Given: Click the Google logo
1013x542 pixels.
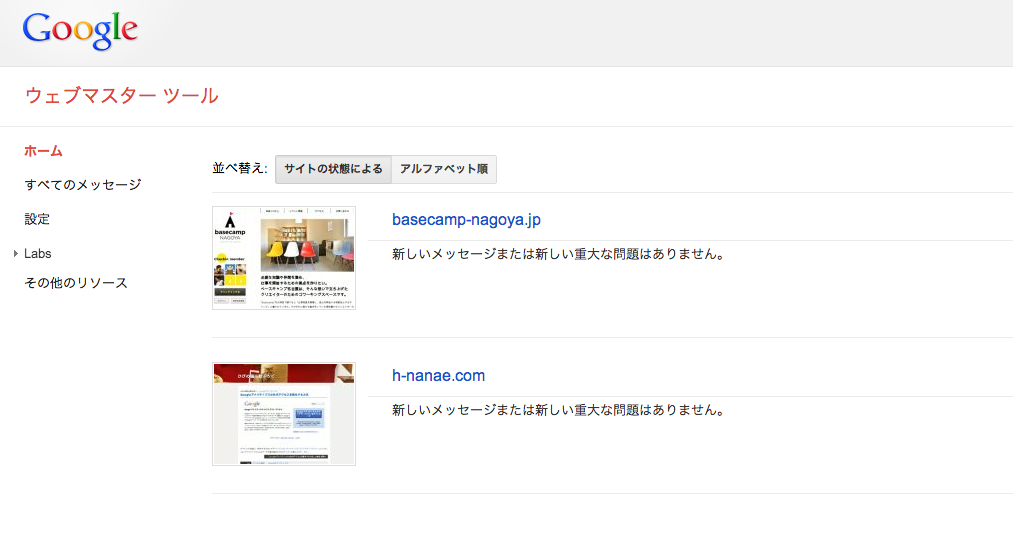Looking at the screenshot, I should pyautogui.click(x=80, y=30).
